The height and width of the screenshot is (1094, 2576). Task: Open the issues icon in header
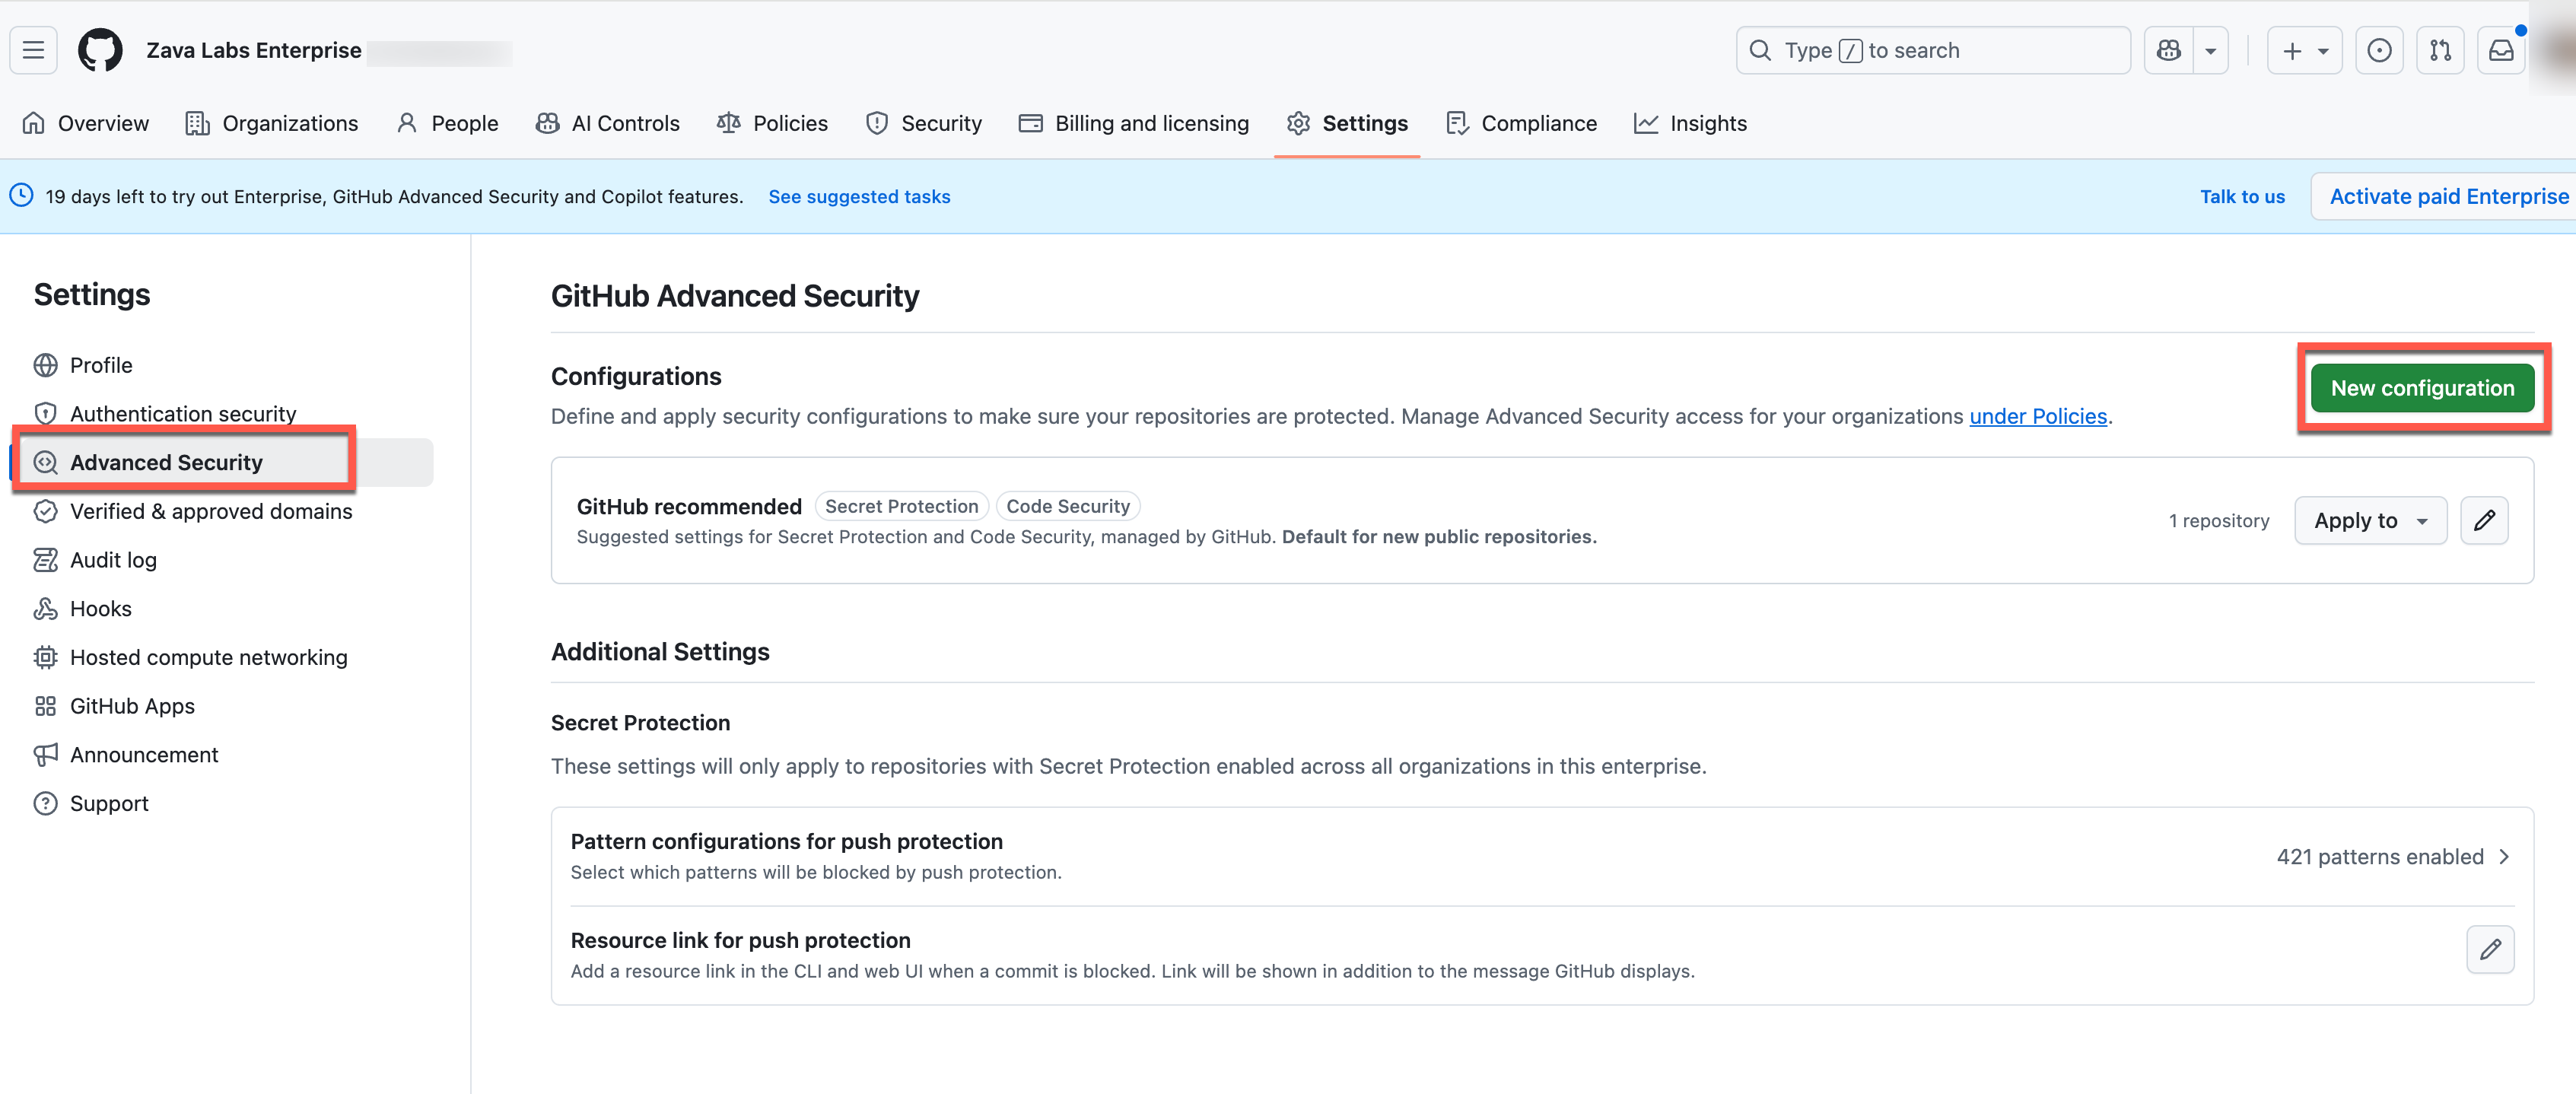(2379, 50)
